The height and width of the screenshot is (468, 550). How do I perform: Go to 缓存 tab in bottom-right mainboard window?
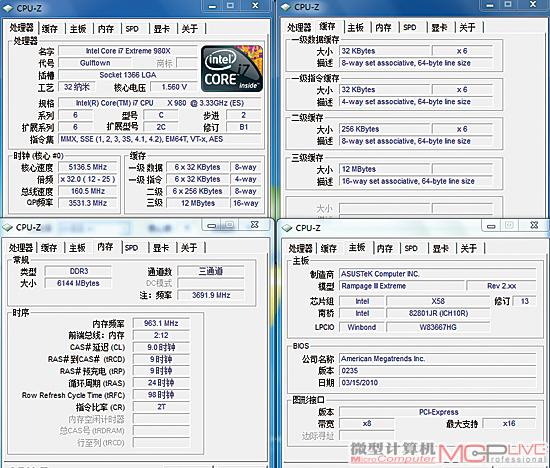(329, 248)
